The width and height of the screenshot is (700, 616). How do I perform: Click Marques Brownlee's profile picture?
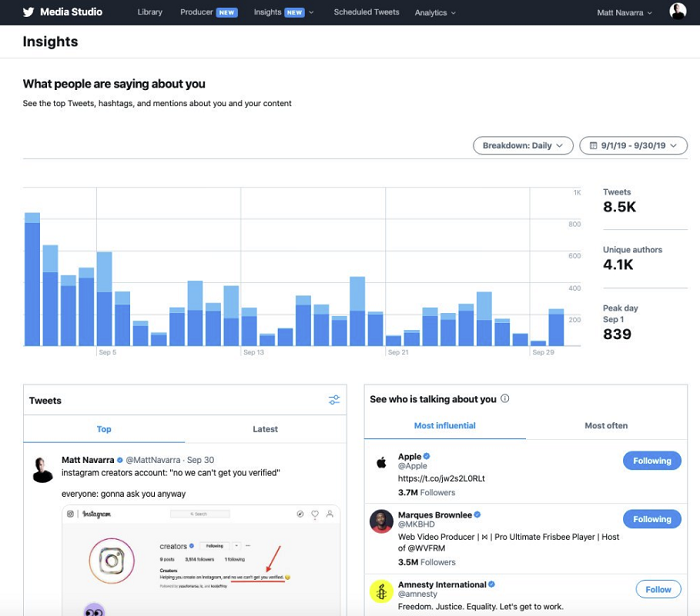pos(381,520)
